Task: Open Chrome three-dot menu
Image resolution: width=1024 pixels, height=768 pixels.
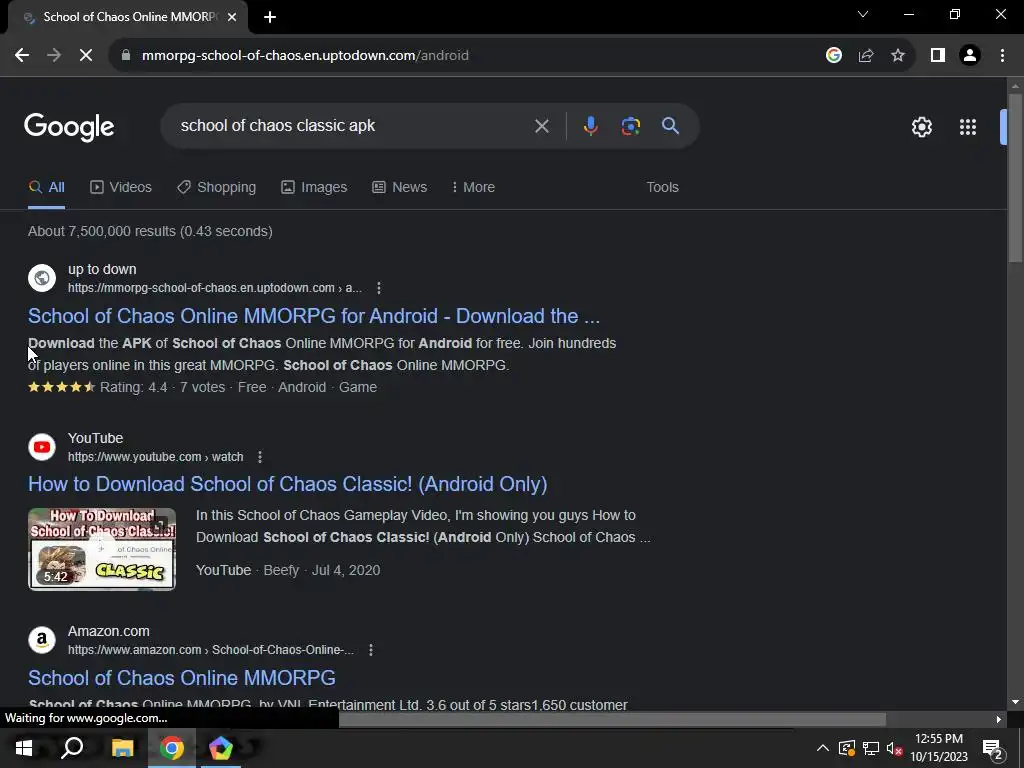Action: pyautogui.click(x=1002, y=56)
